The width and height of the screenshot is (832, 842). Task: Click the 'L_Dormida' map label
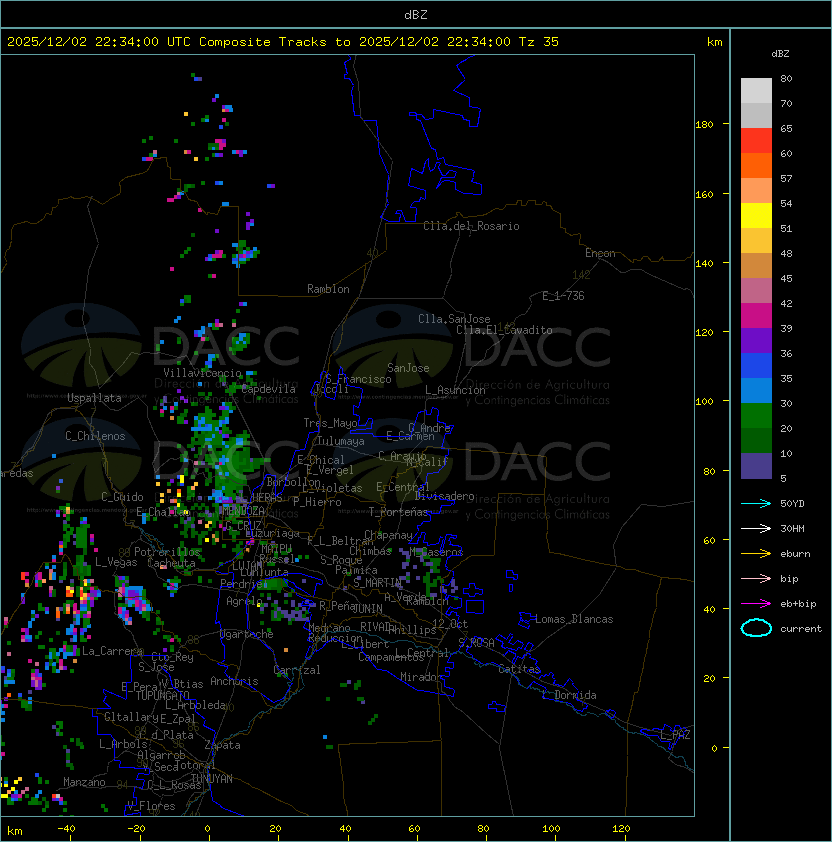point(569,695)
